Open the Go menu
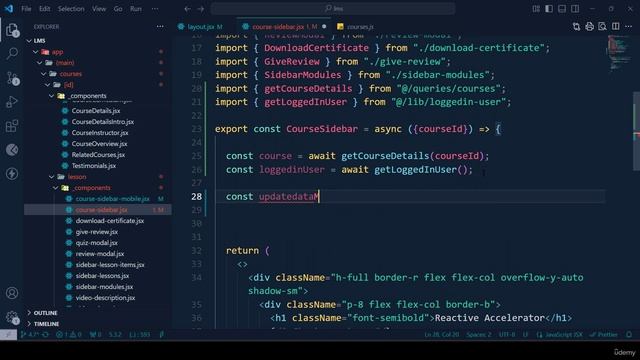The height and width of the screenshot is (360, 640). click(118, 9)
